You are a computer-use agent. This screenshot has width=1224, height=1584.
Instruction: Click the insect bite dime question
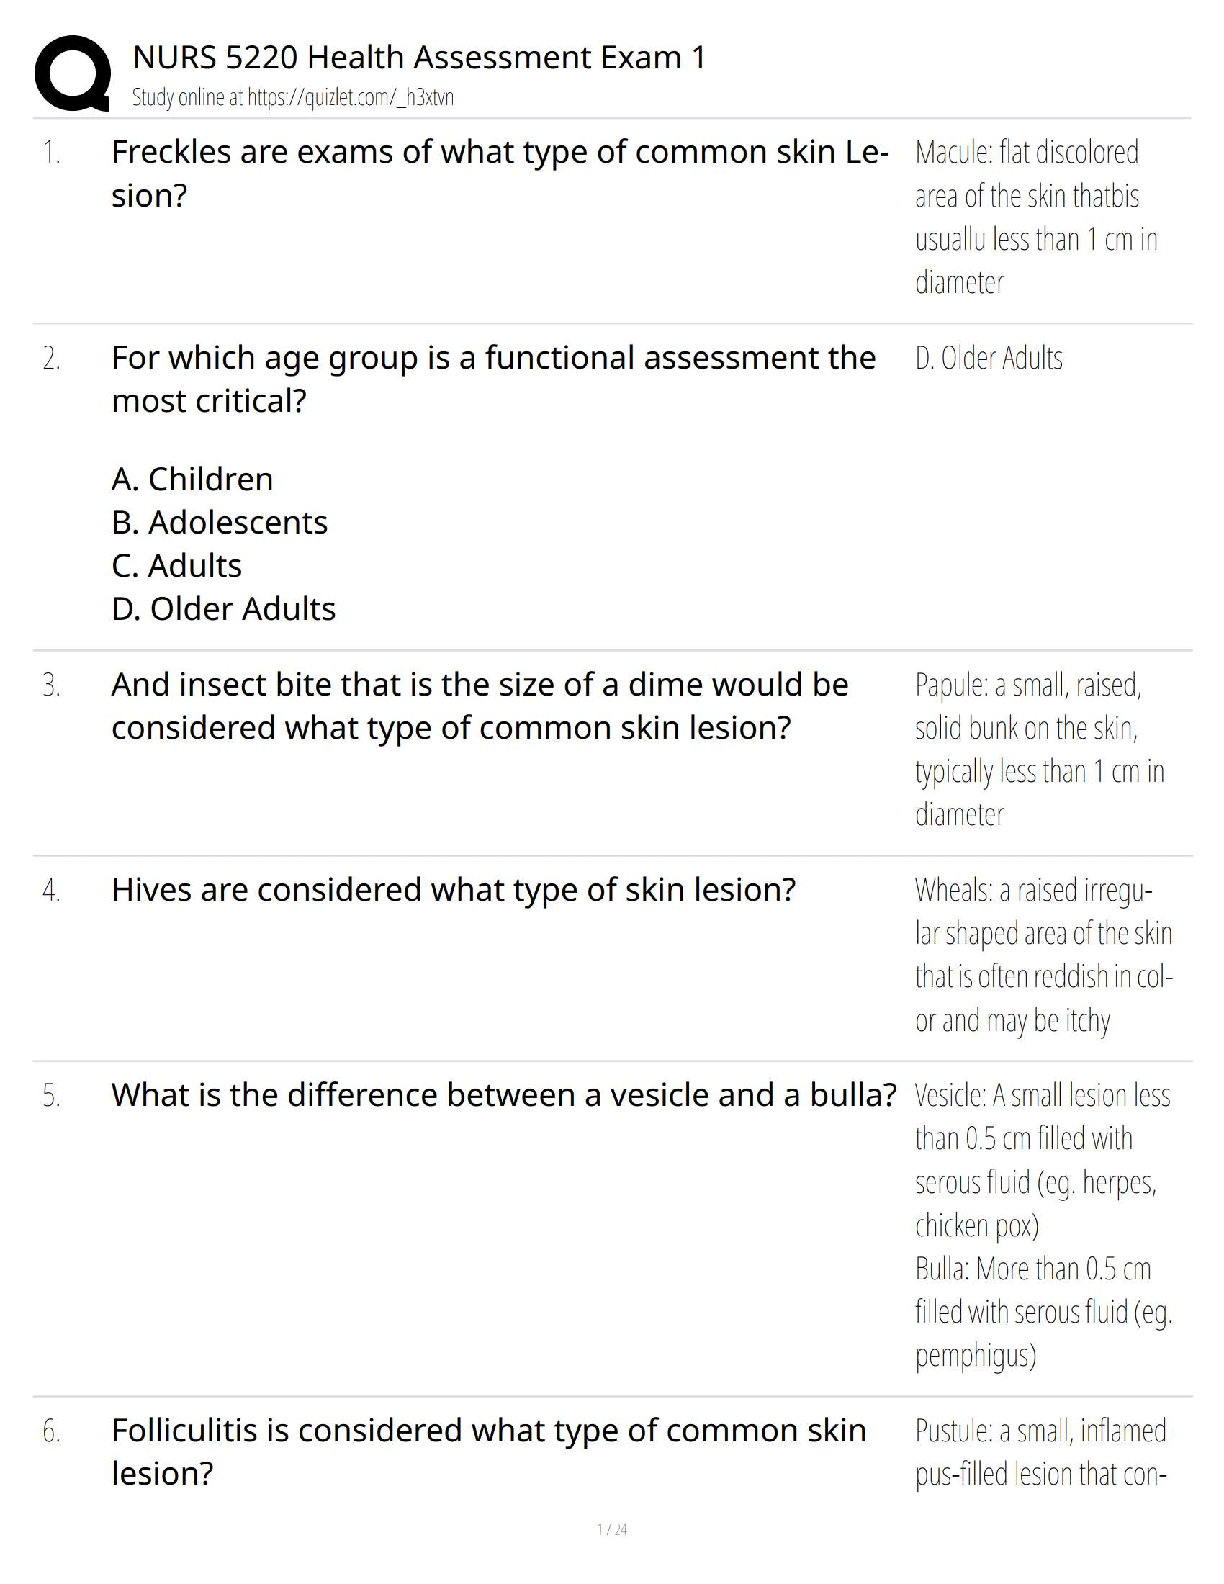(x=479, y=705)
